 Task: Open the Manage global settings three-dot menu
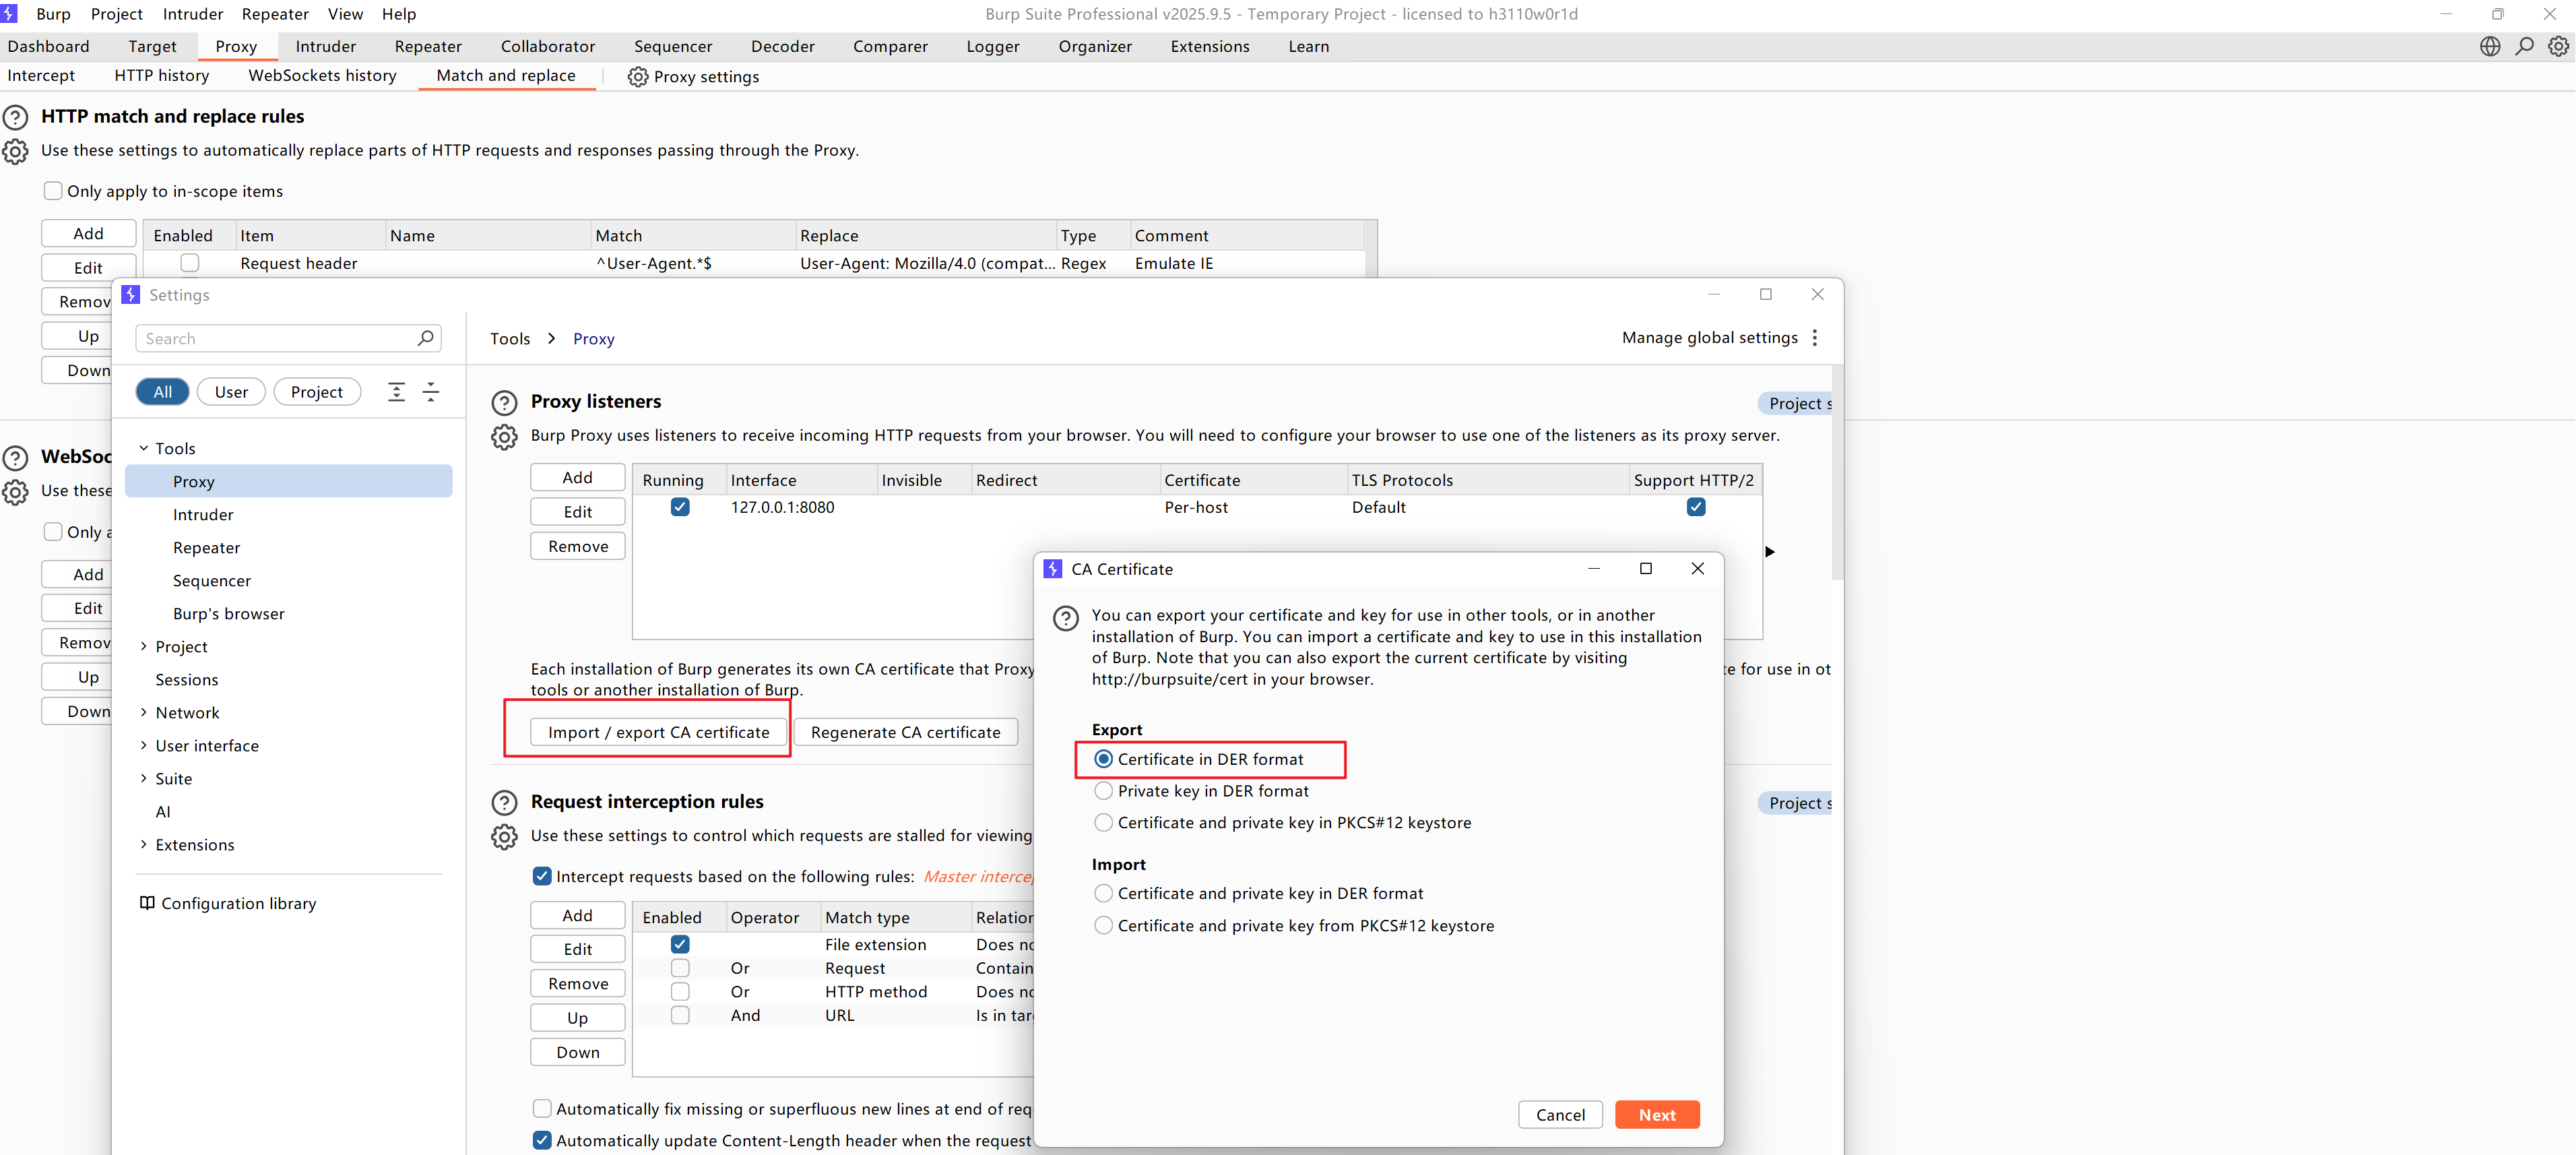tap(1815, 338)
